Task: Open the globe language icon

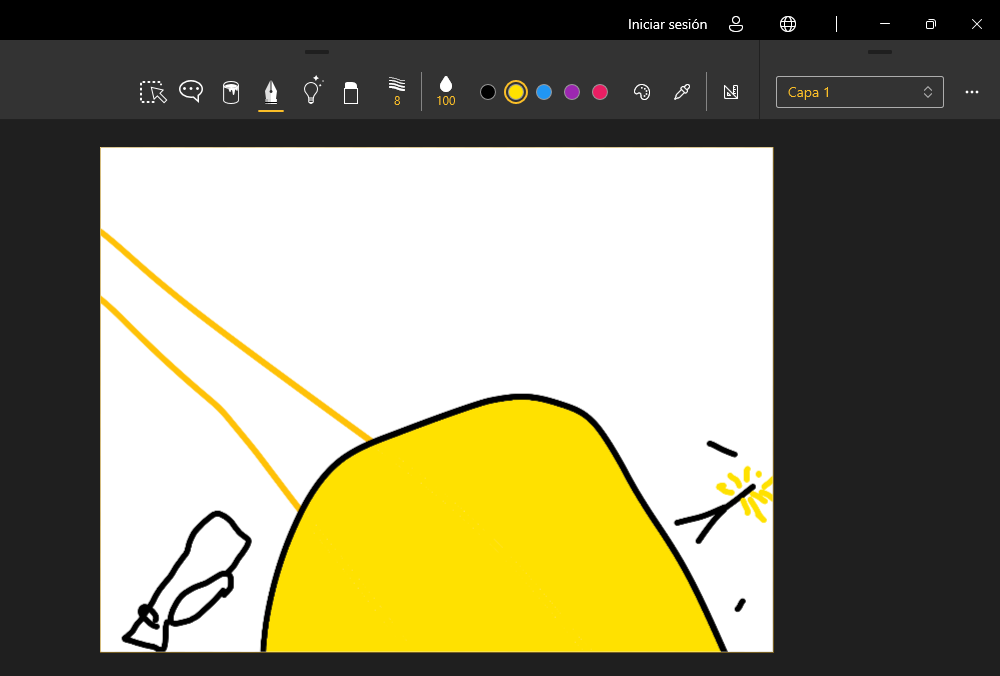Action: (788, 24)
